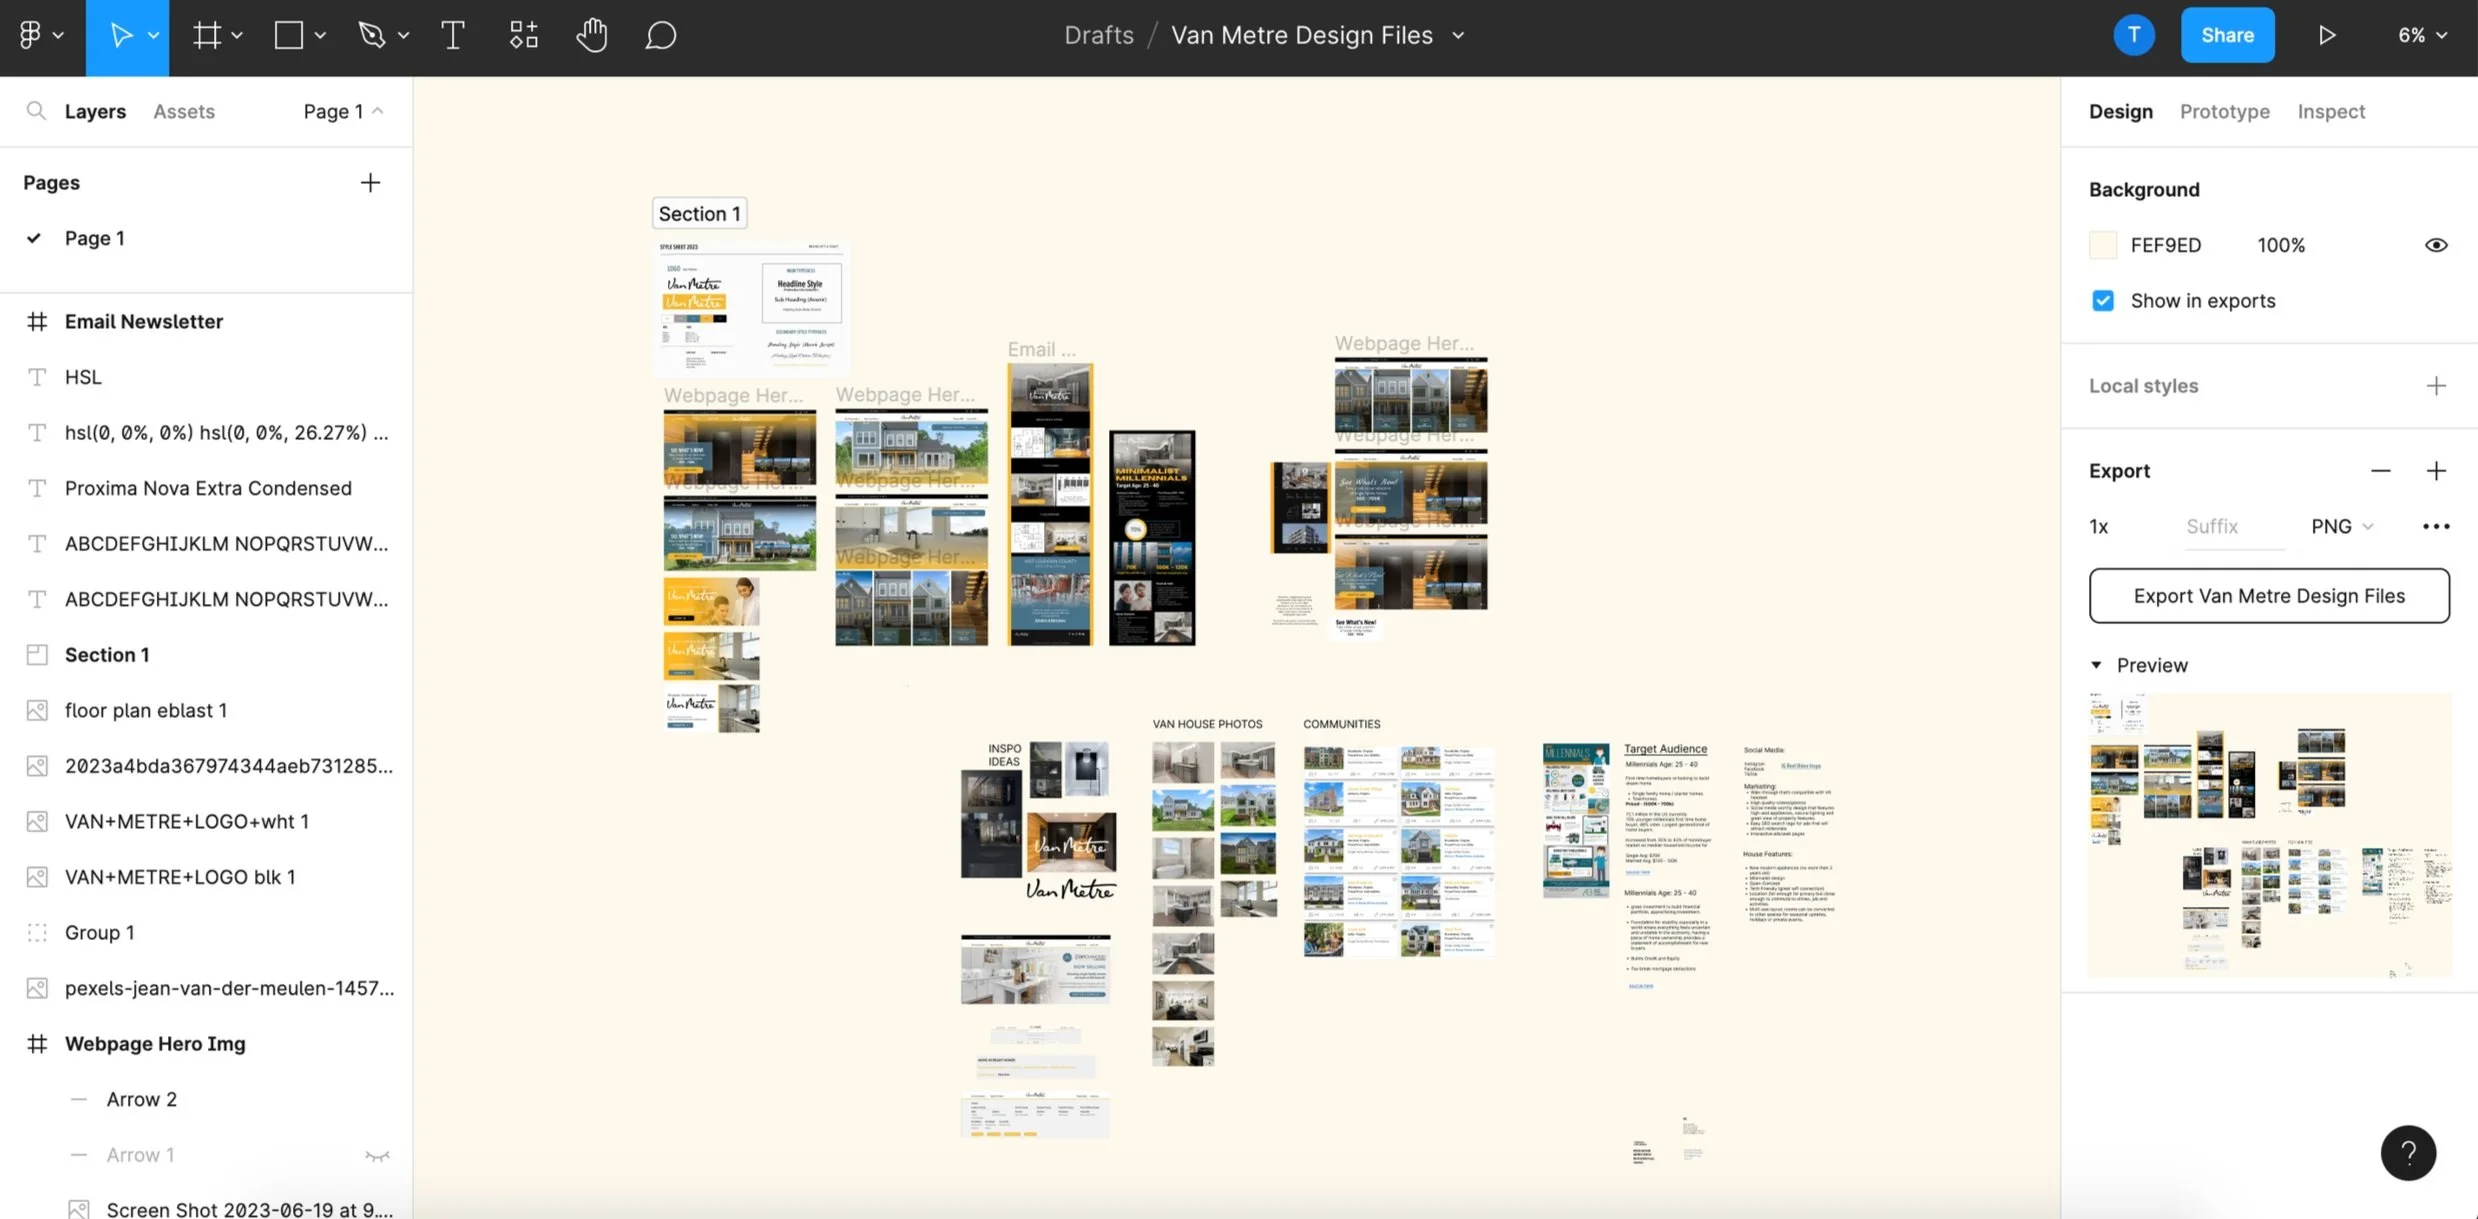2478x1219 pixels.
Task: Open the PNG export format dropdown
Action: pos(2341,526)
